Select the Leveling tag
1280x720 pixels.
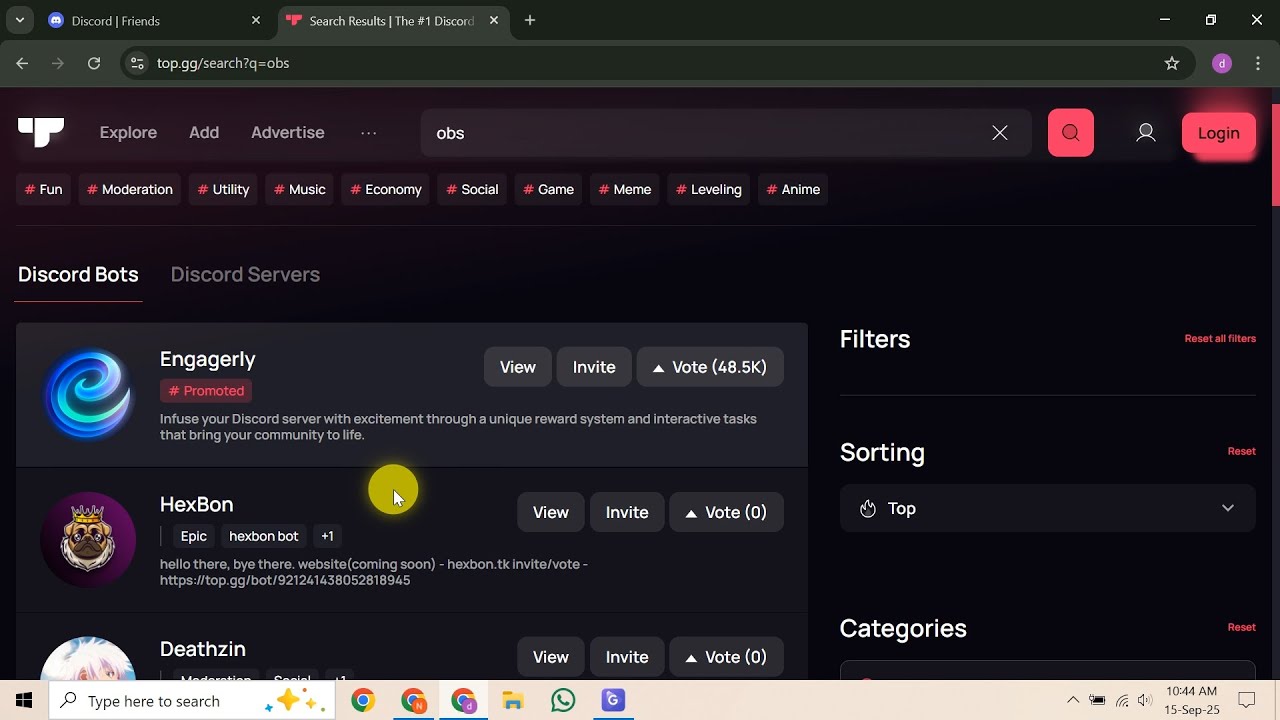[x=709, y=189]
